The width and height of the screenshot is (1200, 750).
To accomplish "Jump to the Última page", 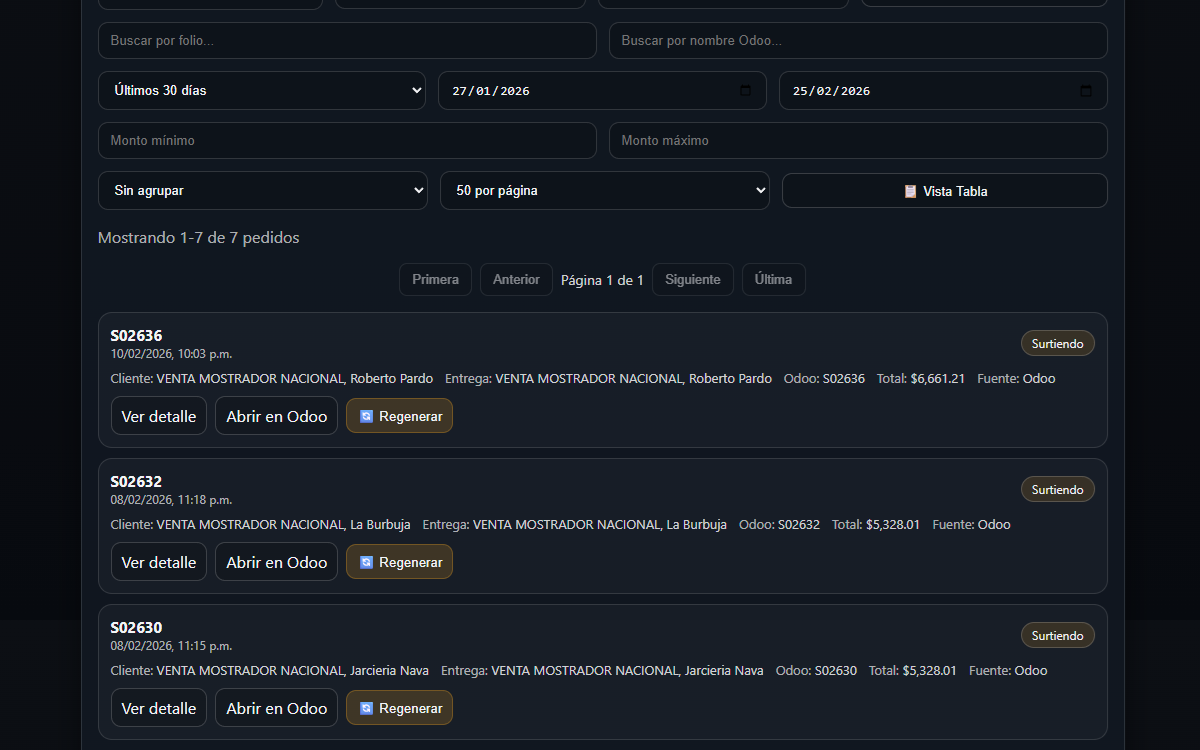I will coord(773,279).
